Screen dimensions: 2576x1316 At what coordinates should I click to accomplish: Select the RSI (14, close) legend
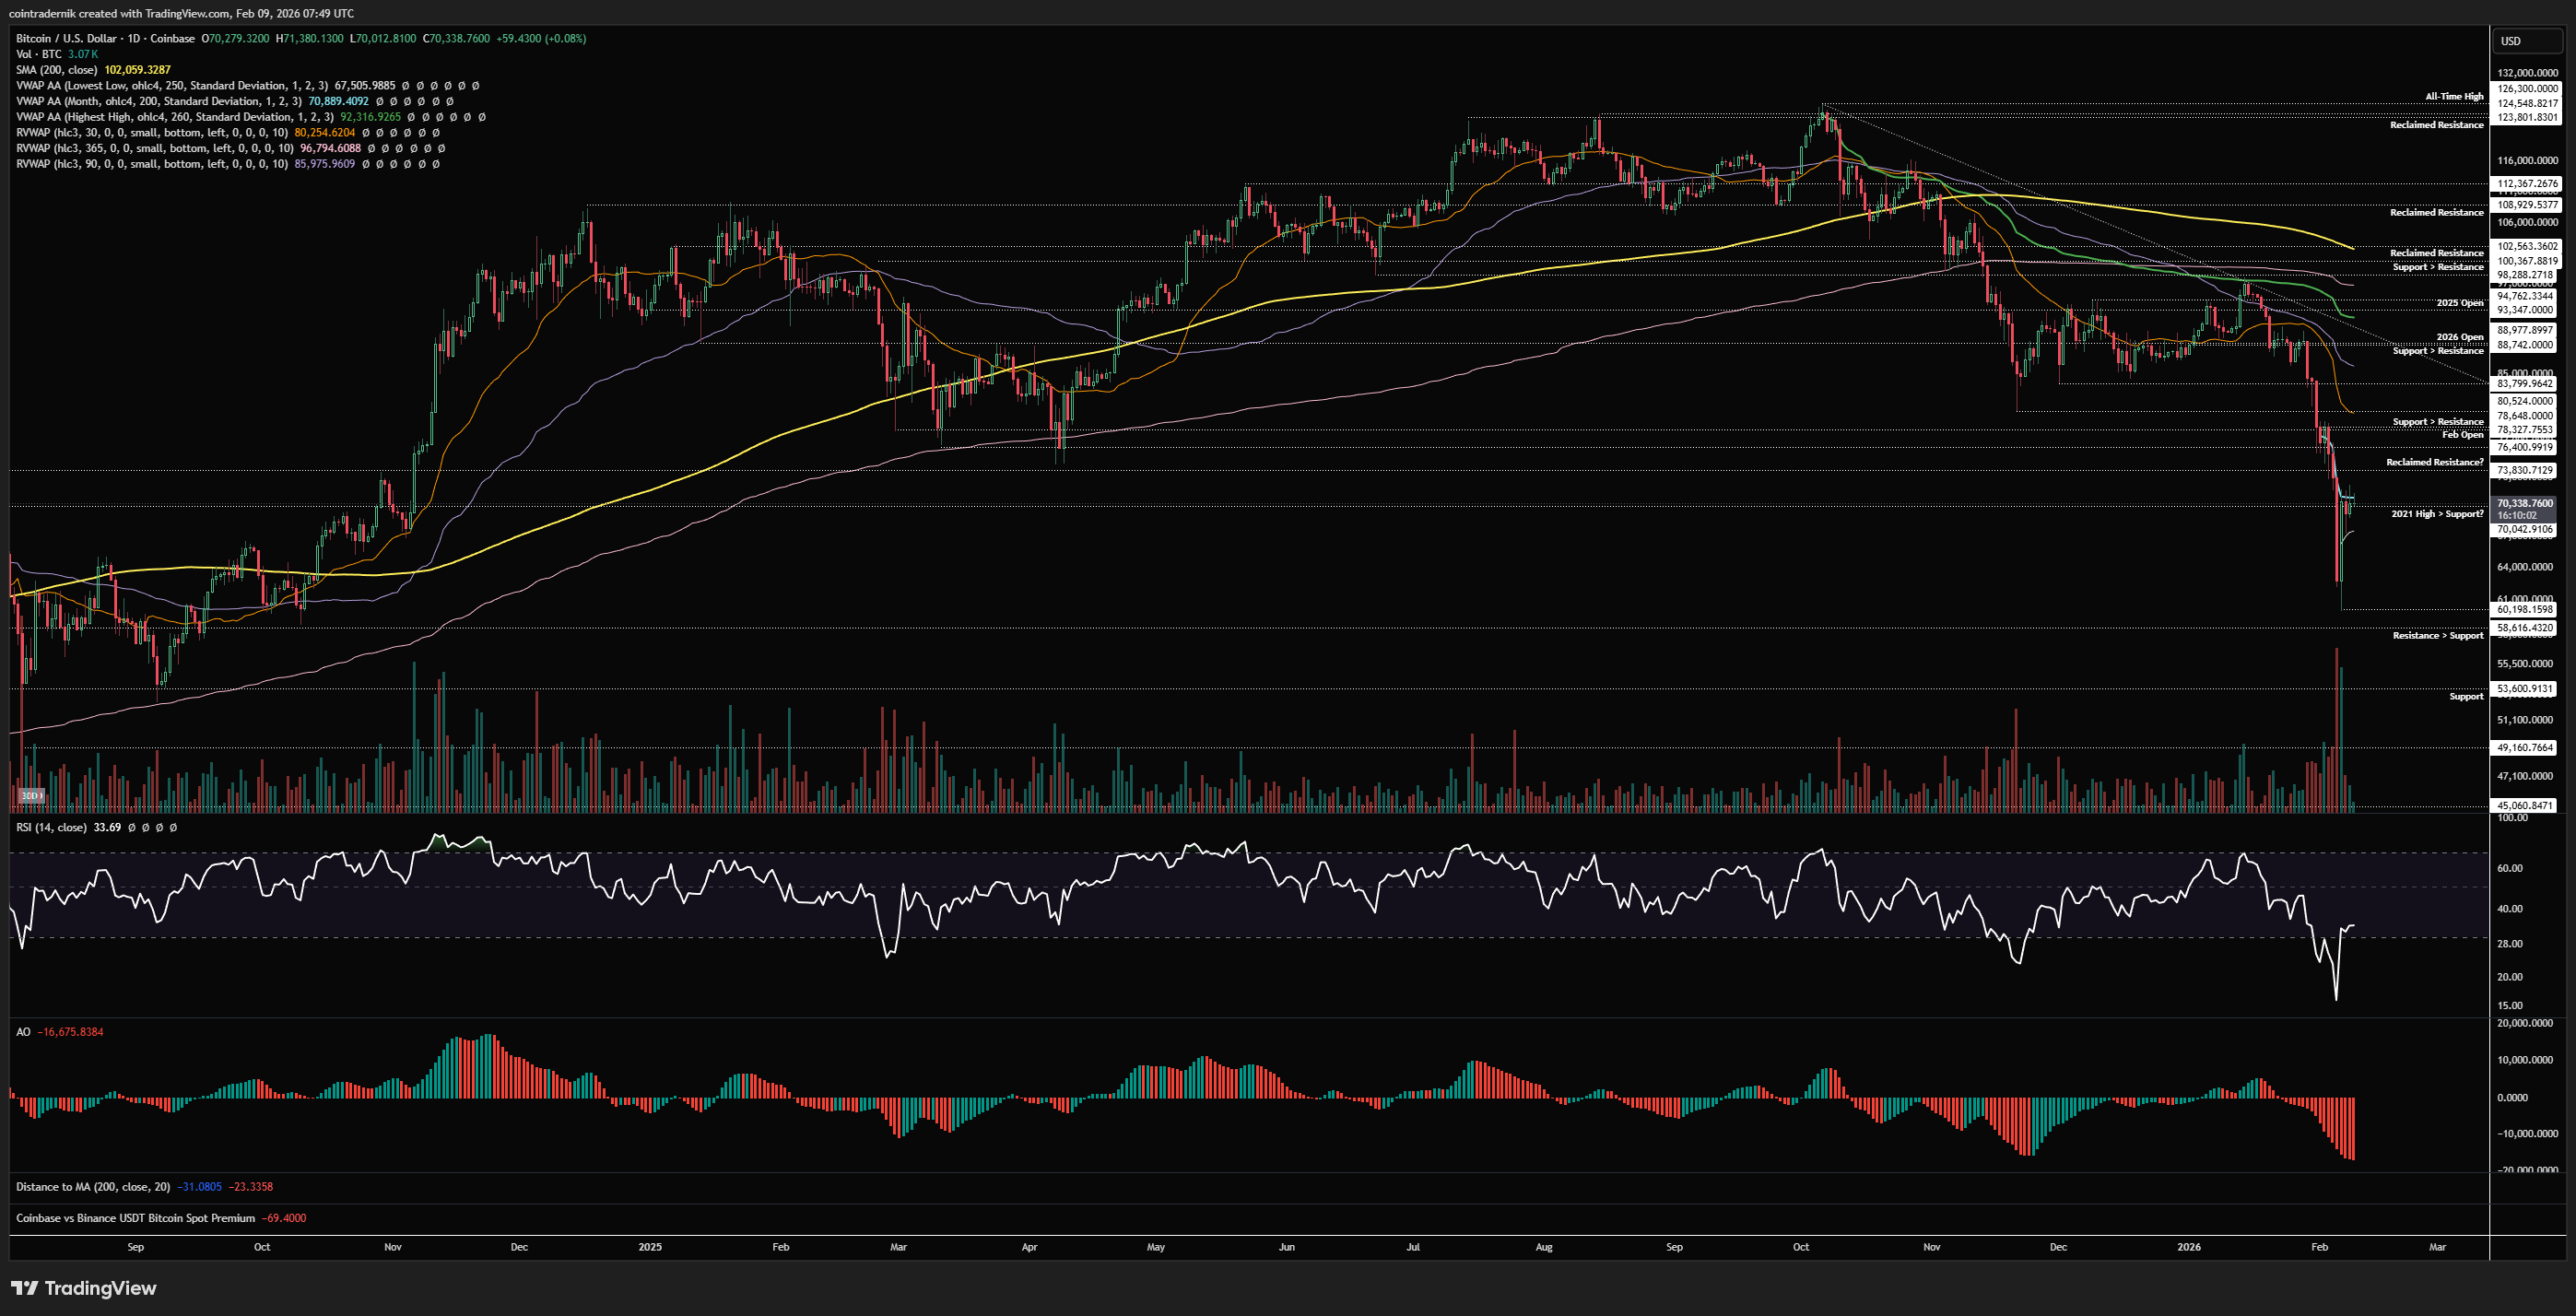[51, 827]
